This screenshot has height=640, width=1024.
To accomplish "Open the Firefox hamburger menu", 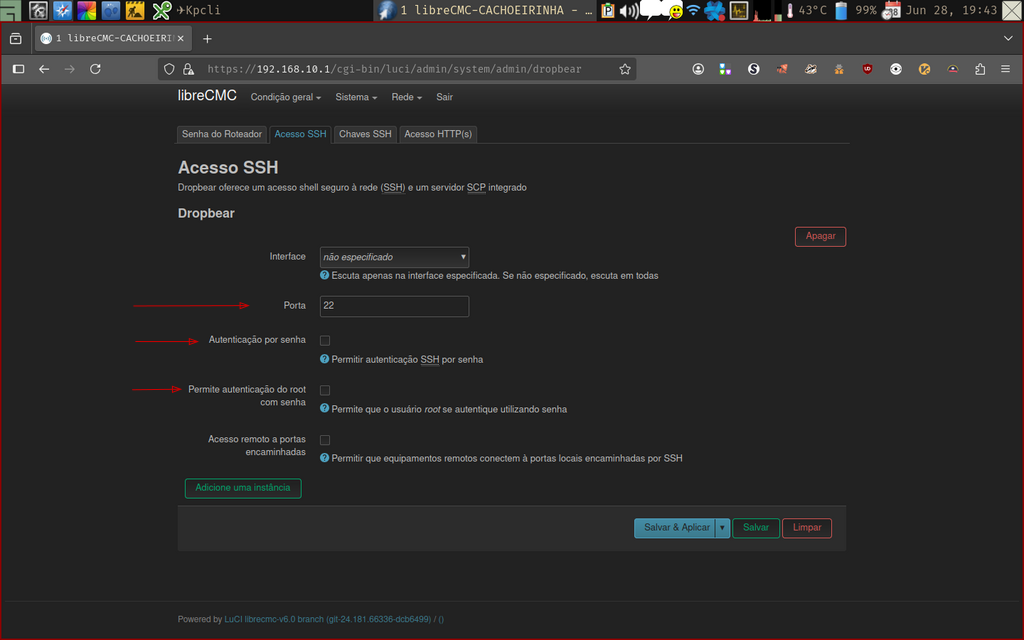I will [1006, 69].
